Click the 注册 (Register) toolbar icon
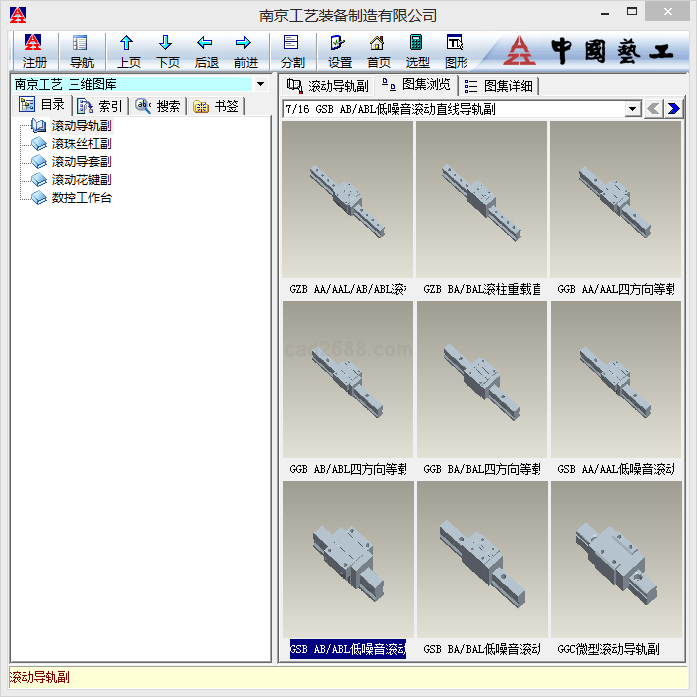The width and height of the screenshot is (697, 697). tap(34, 50)
